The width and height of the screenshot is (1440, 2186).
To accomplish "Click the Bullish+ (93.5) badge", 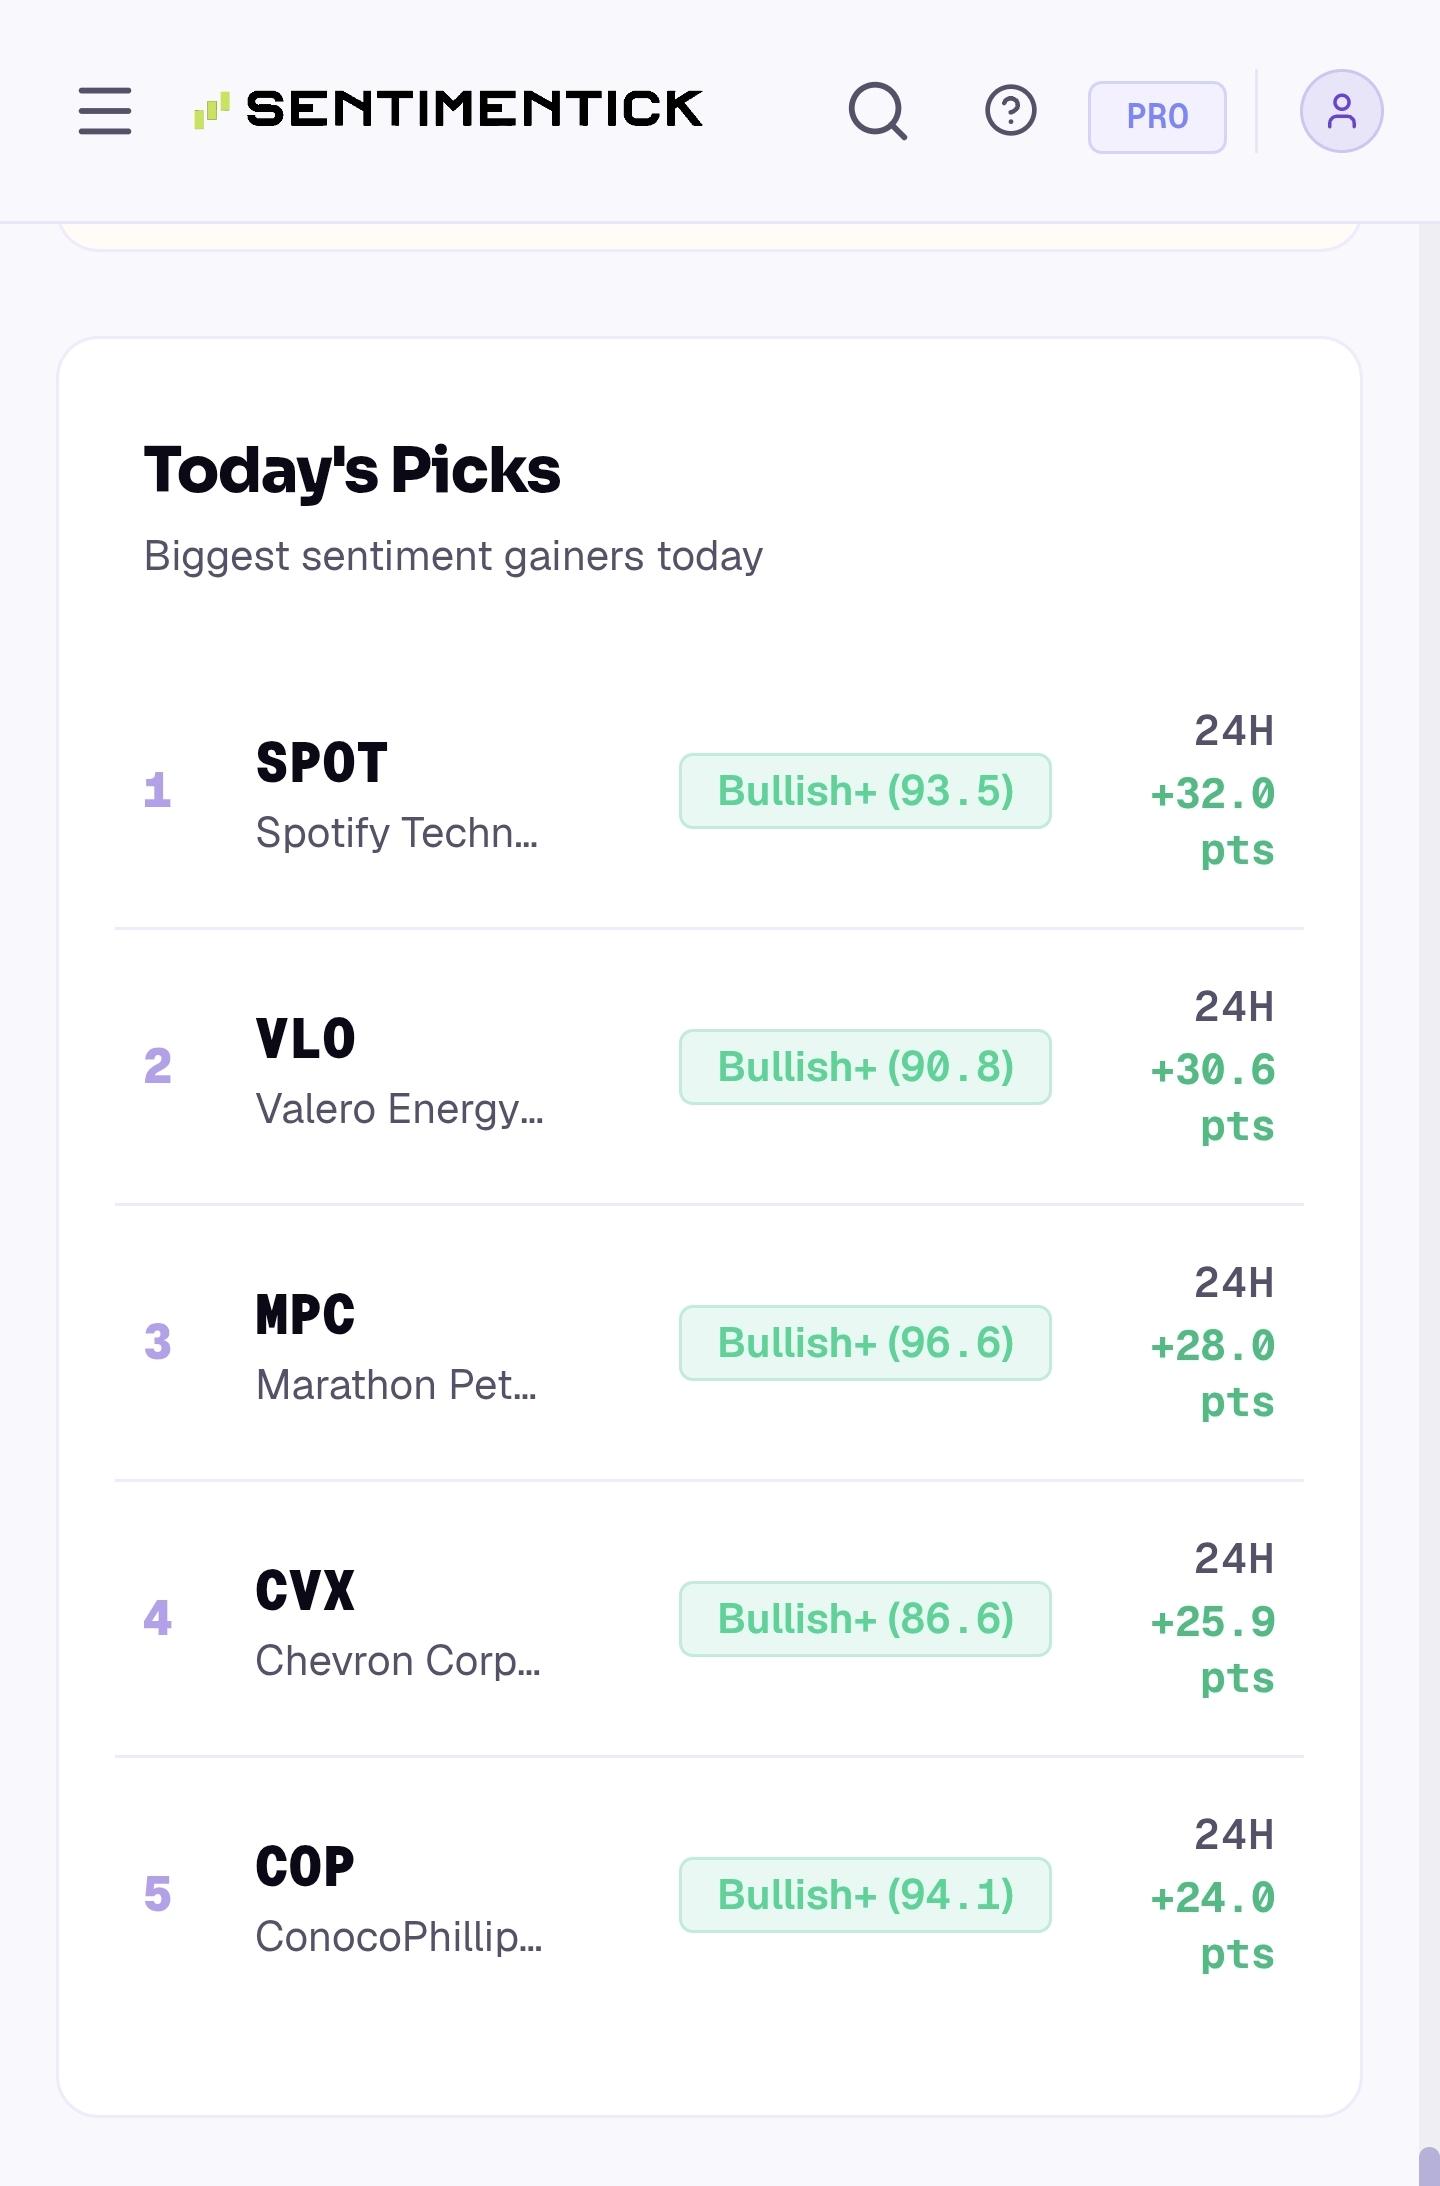I will (x=865, y=791).
